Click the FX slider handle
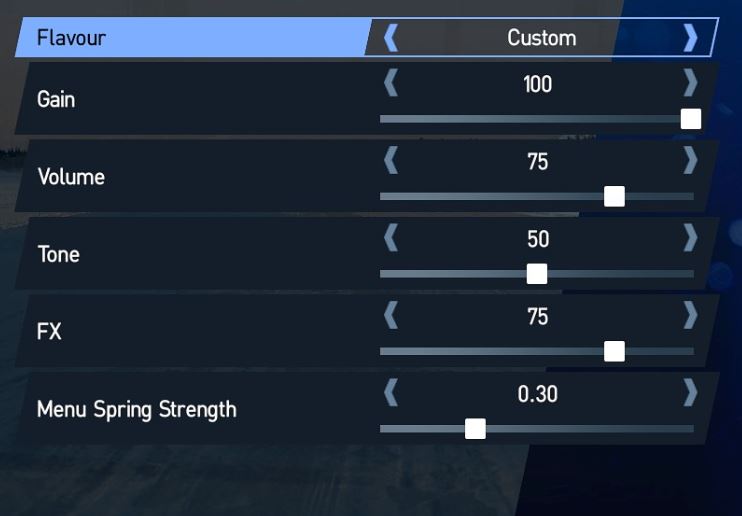This screenshot has width=742, height=516. click(x=614, y=351)
